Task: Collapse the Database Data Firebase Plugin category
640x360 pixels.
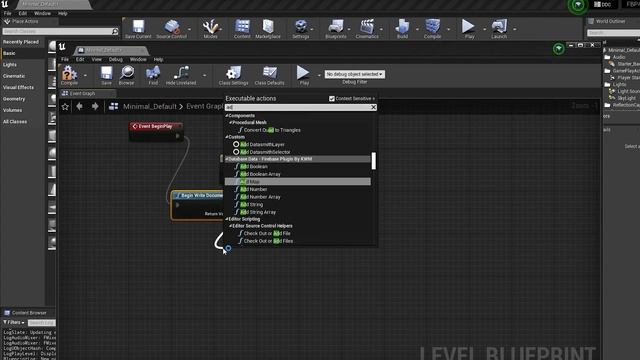Action: [x=227, y=159]
